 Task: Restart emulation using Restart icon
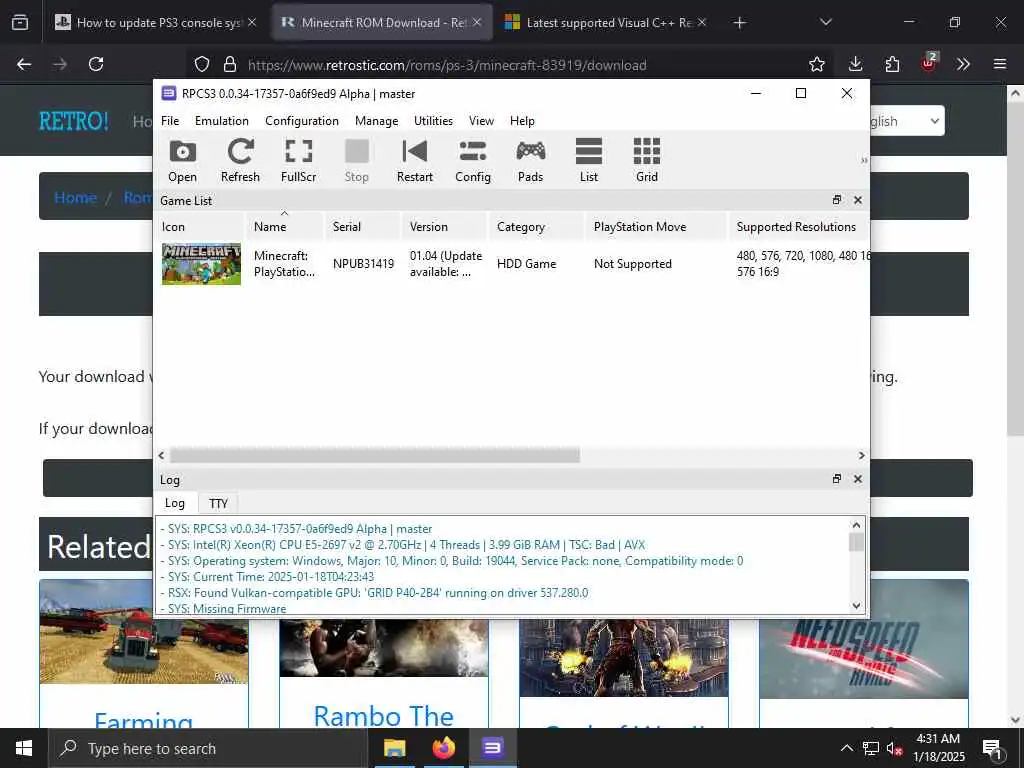pos(415,161)
